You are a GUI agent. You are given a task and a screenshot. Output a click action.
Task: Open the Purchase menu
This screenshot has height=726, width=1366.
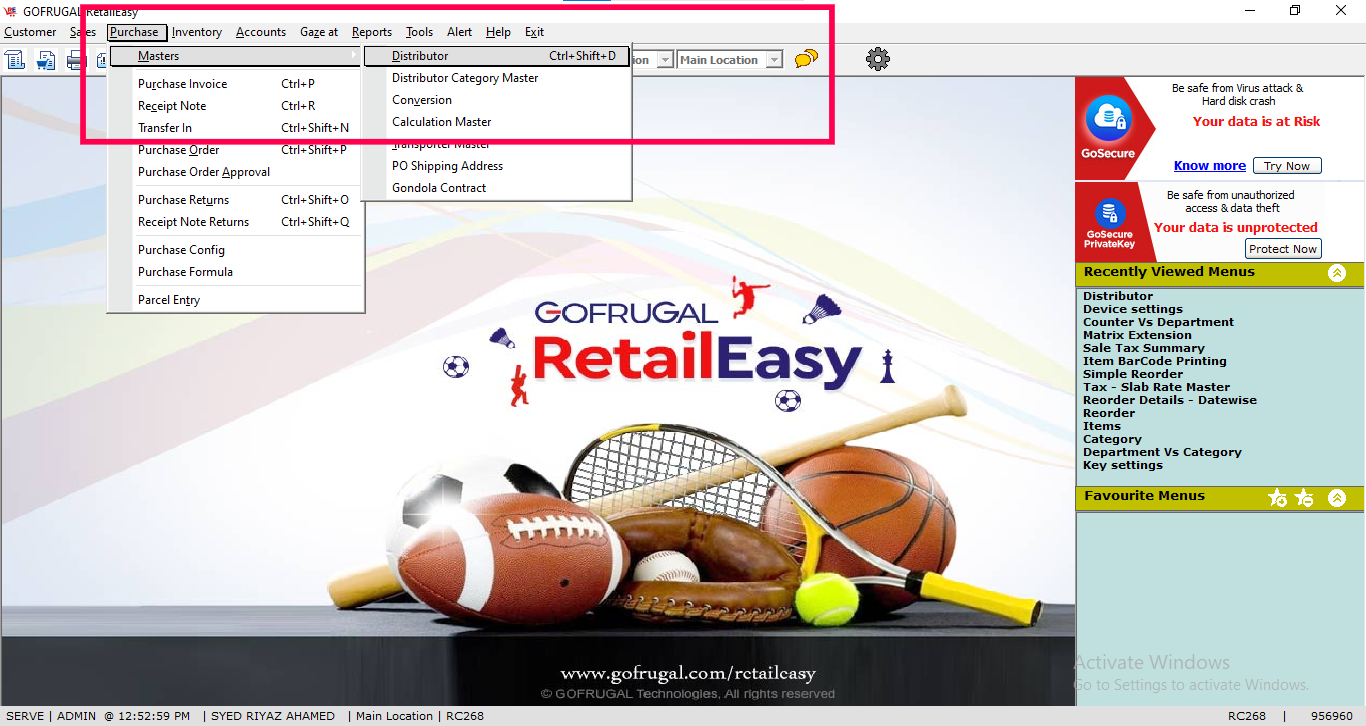click(135, 32)
